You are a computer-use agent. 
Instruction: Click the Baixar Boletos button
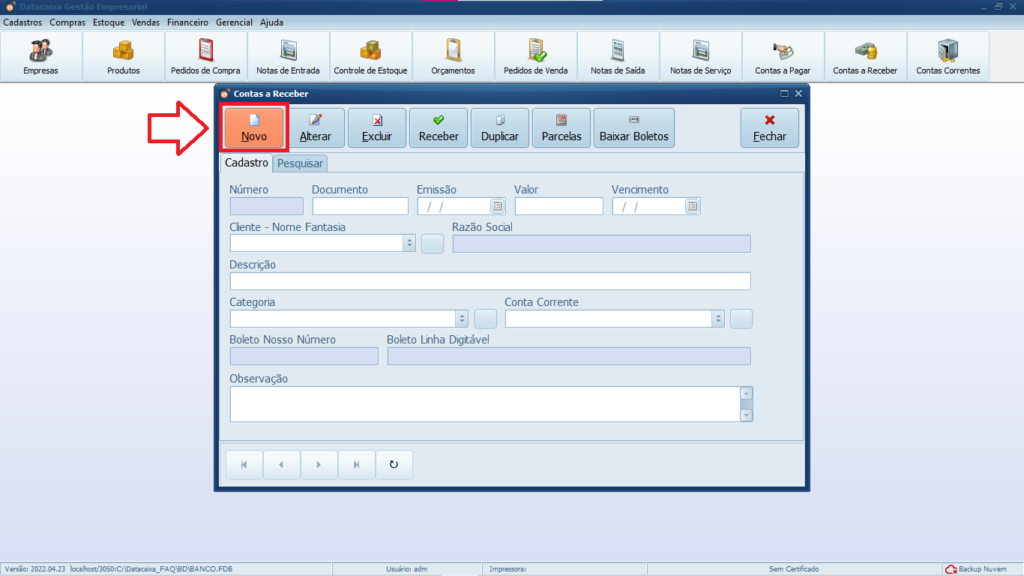pos(634,128)
